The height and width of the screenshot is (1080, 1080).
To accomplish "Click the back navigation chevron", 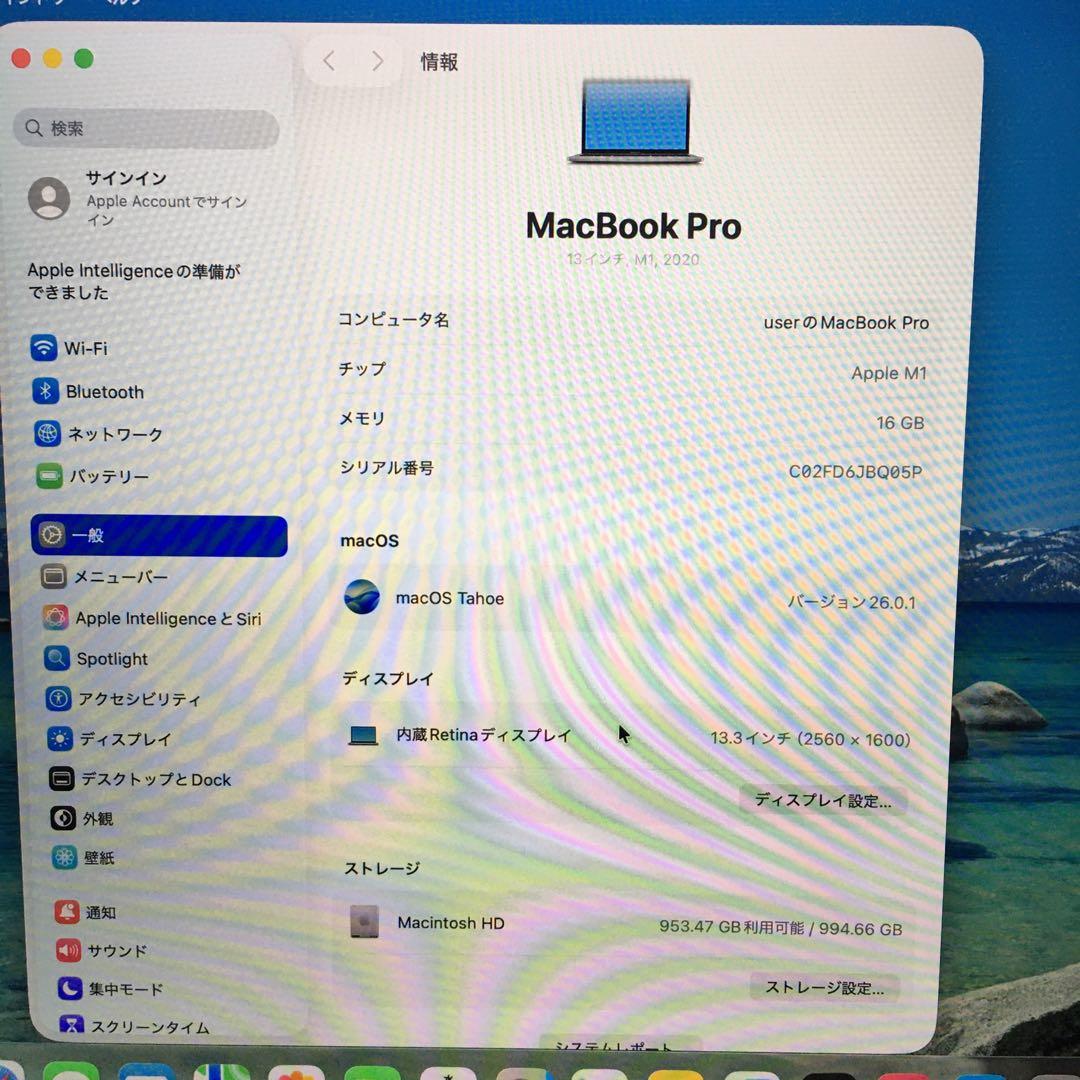I will 328,61.
